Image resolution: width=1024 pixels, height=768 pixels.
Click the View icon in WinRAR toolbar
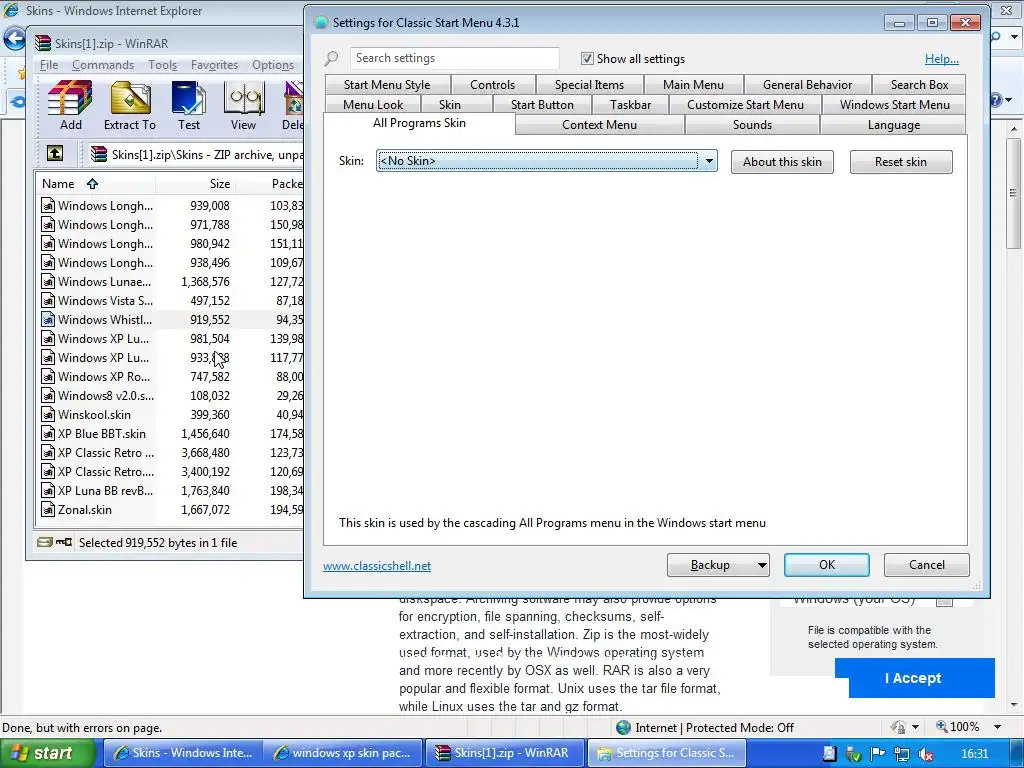(x=244, y=98)
